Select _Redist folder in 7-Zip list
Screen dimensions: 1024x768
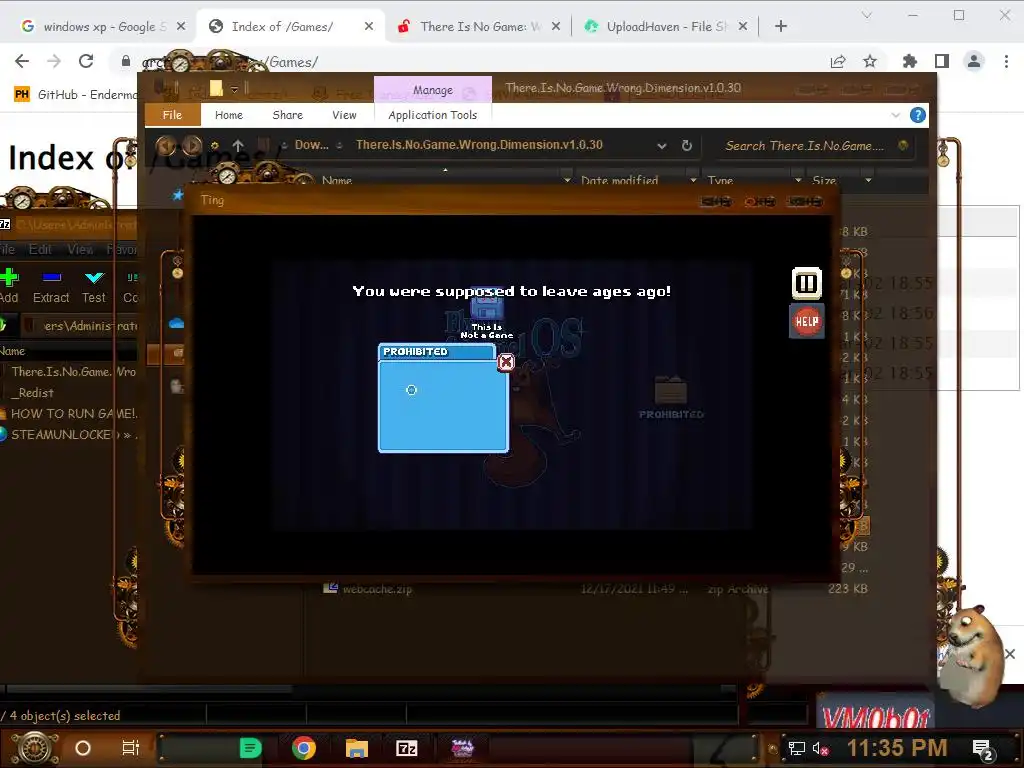tap(35, 392)
